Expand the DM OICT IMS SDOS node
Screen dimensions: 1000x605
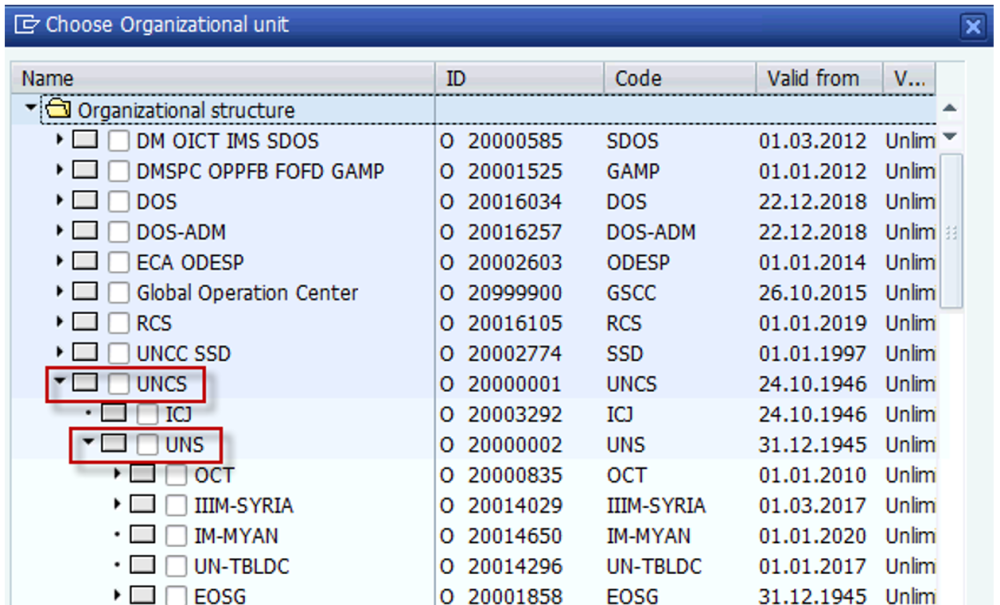[60, 138]
